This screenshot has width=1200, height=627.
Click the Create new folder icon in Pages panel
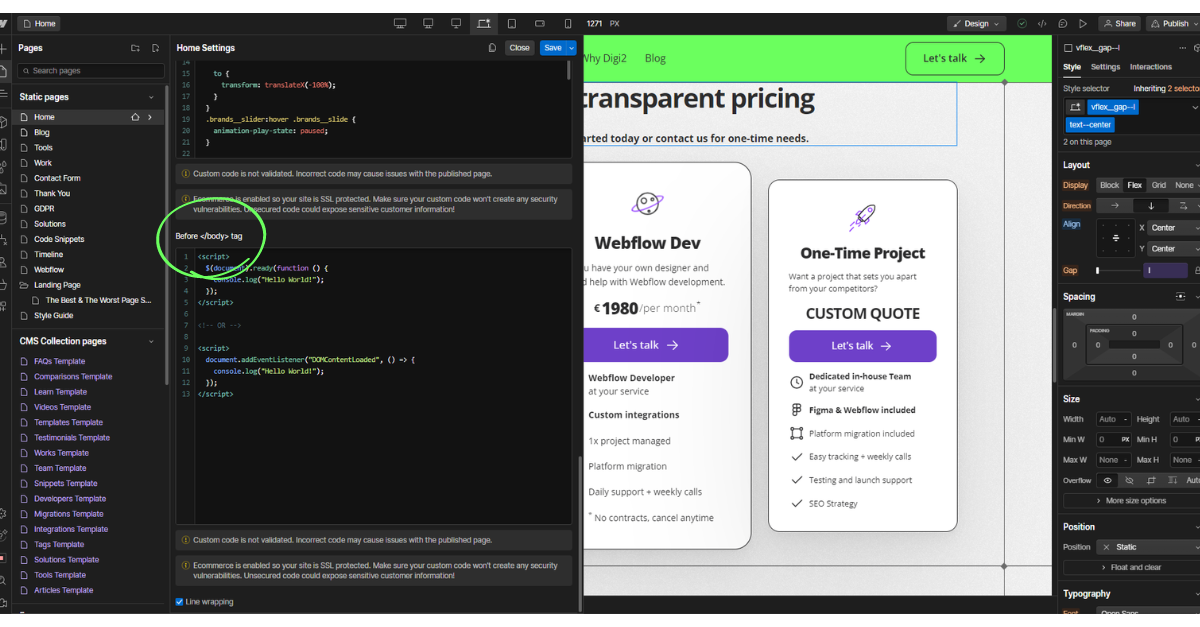point(135,48)
